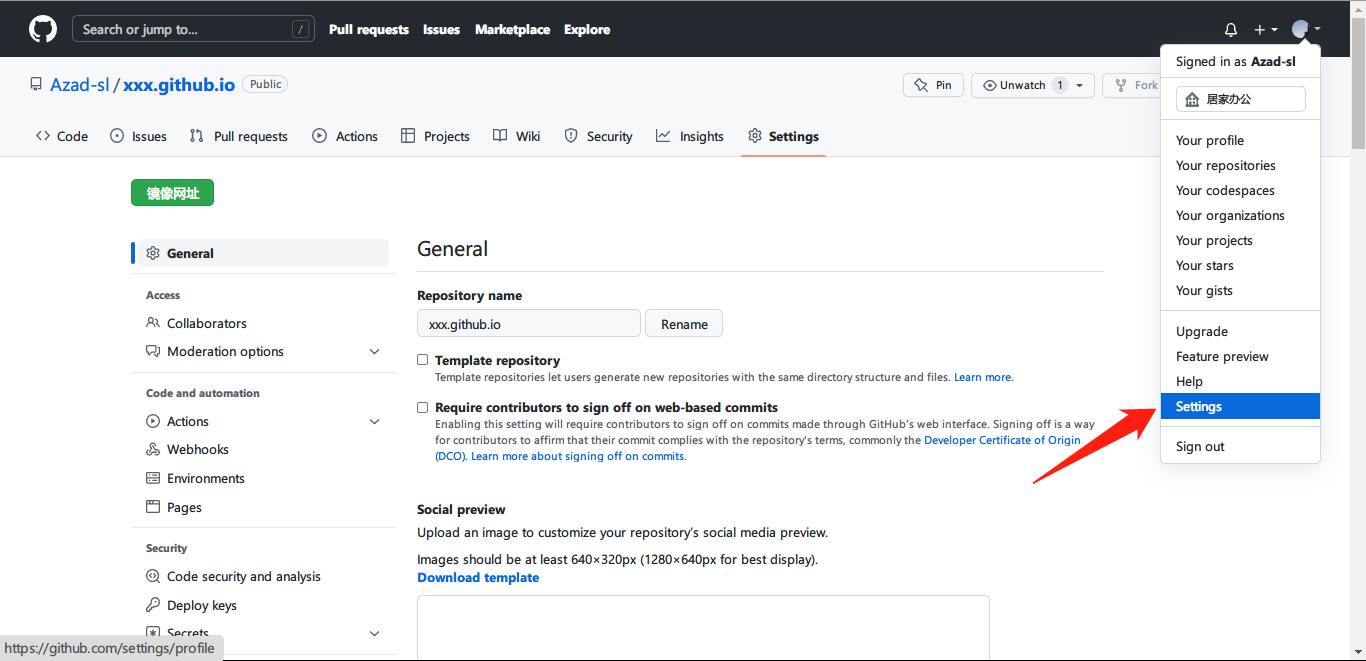Open Pull requests in the top navigation bar

369,29
